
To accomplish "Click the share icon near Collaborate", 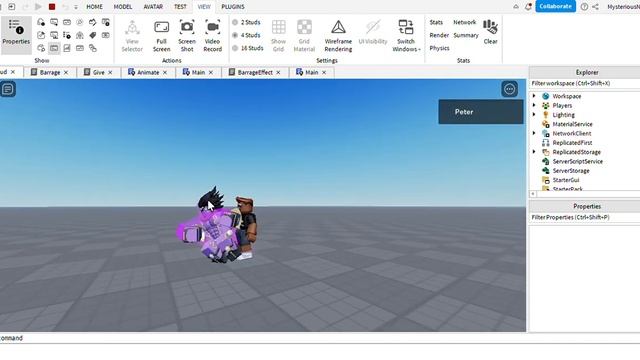I will coord(596,7).
